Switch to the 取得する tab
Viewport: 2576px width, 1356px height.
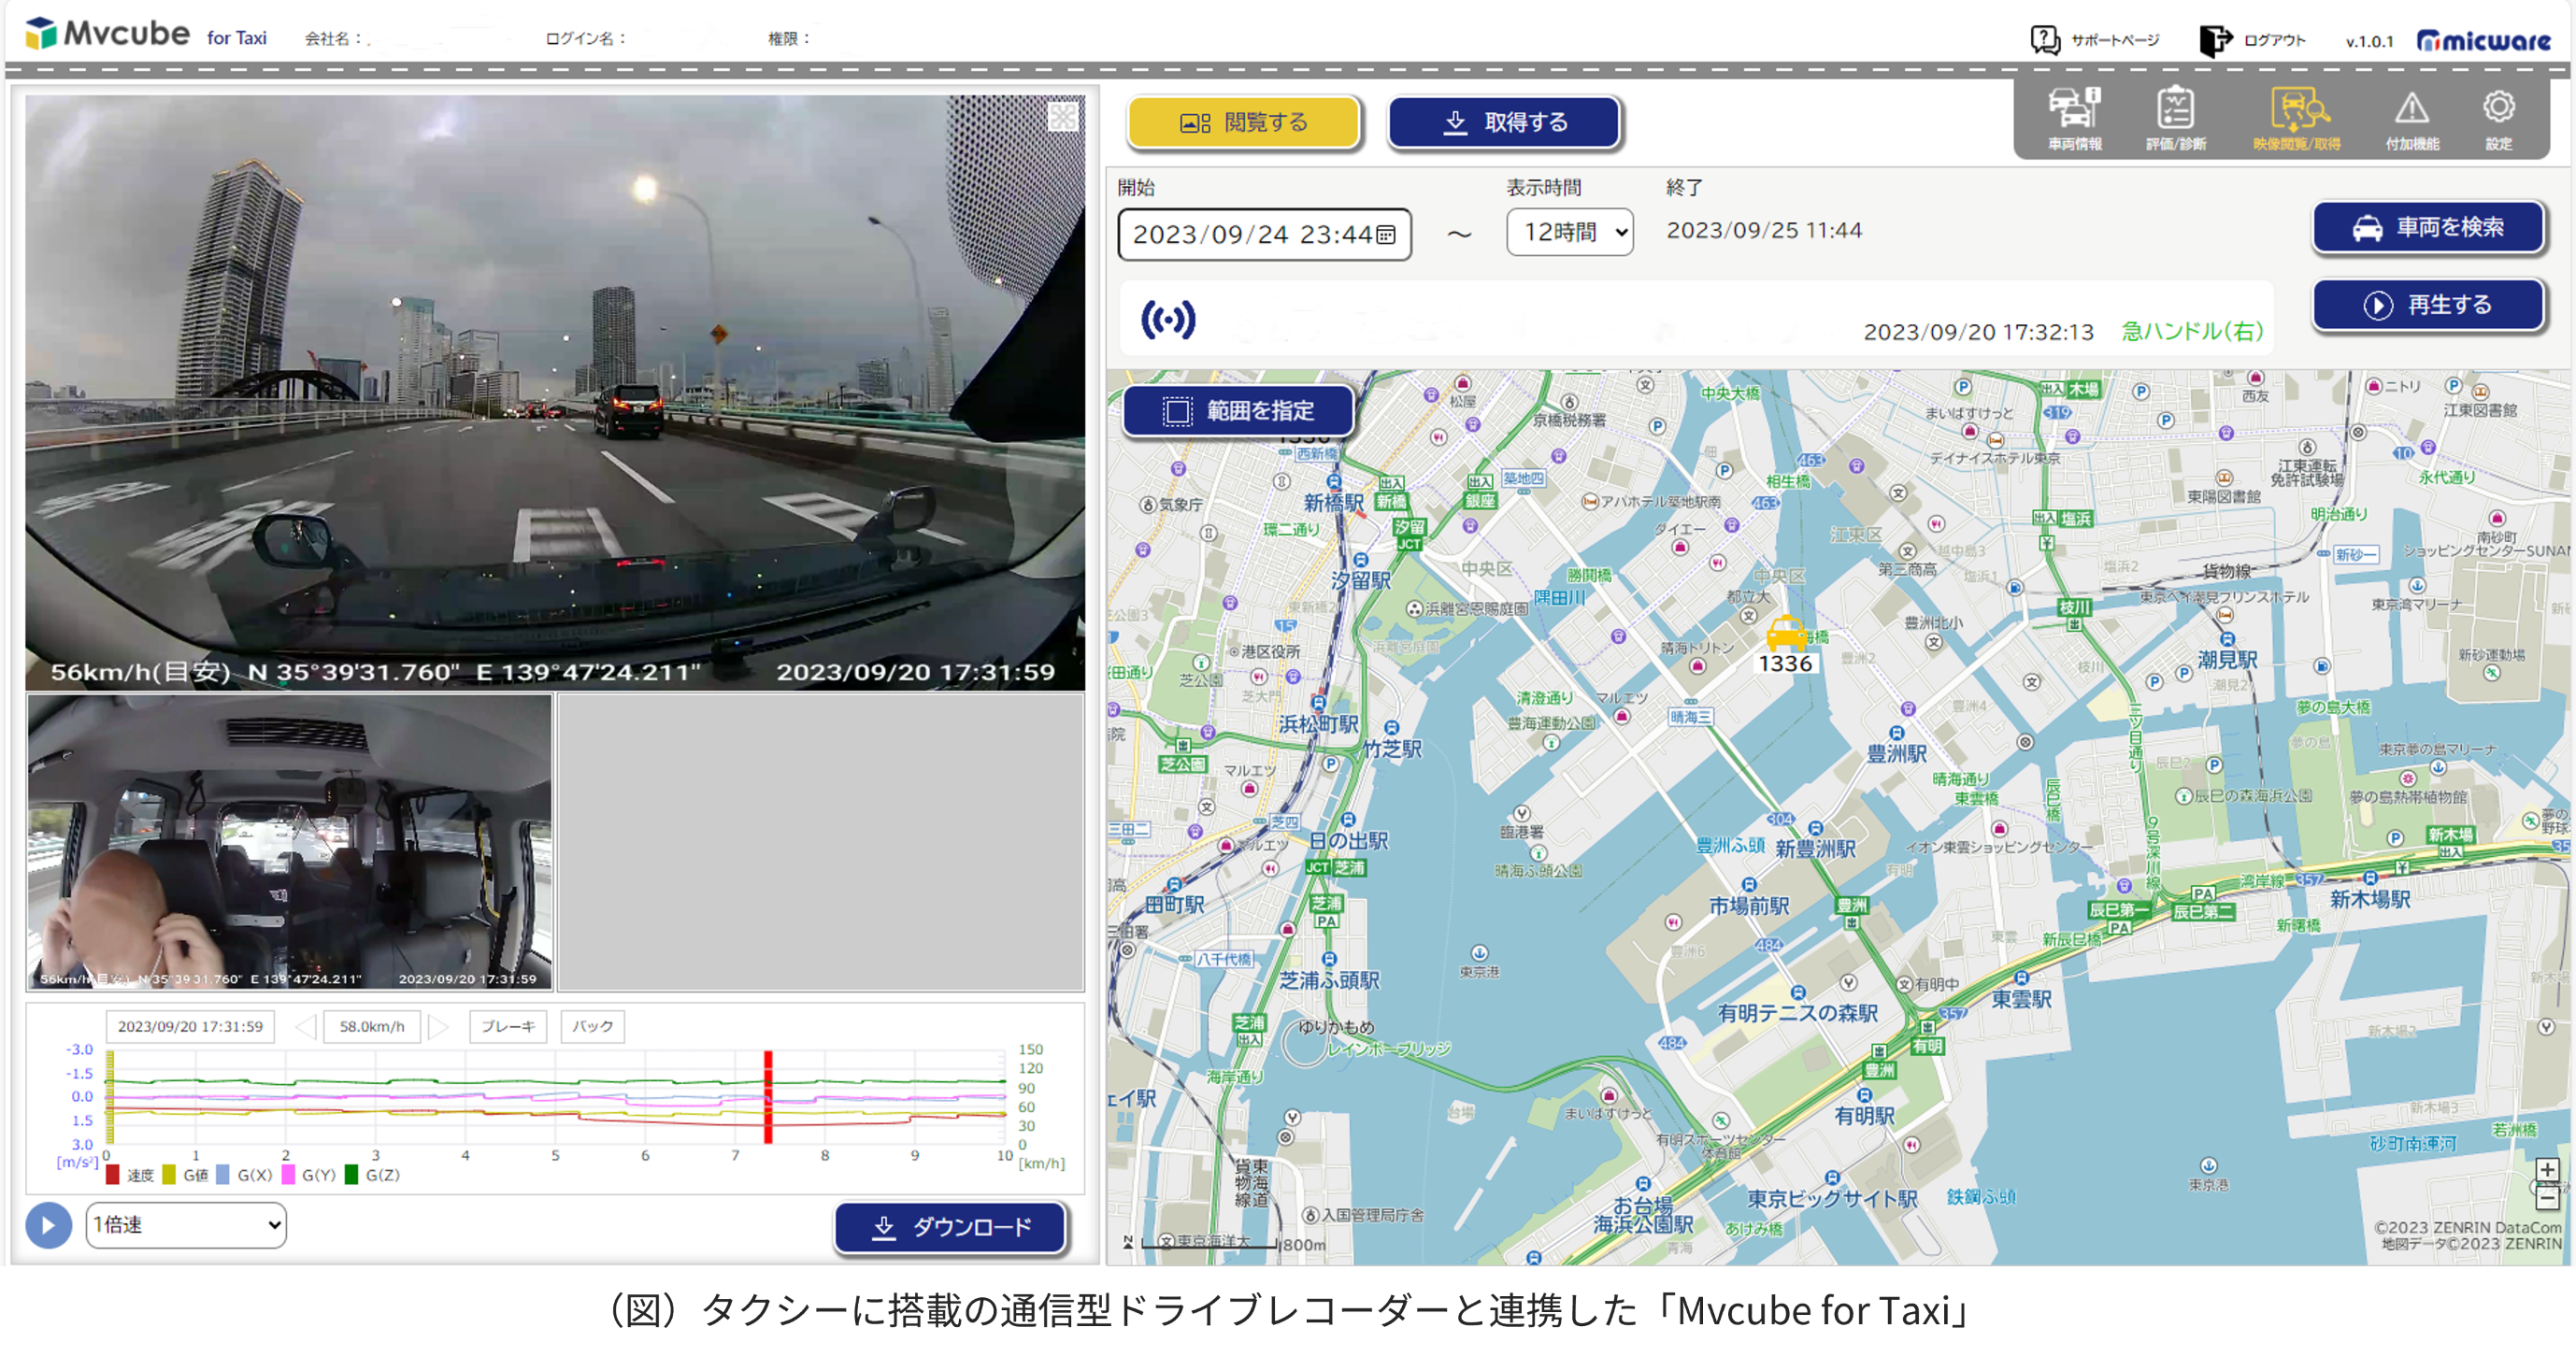point(1503,122)
